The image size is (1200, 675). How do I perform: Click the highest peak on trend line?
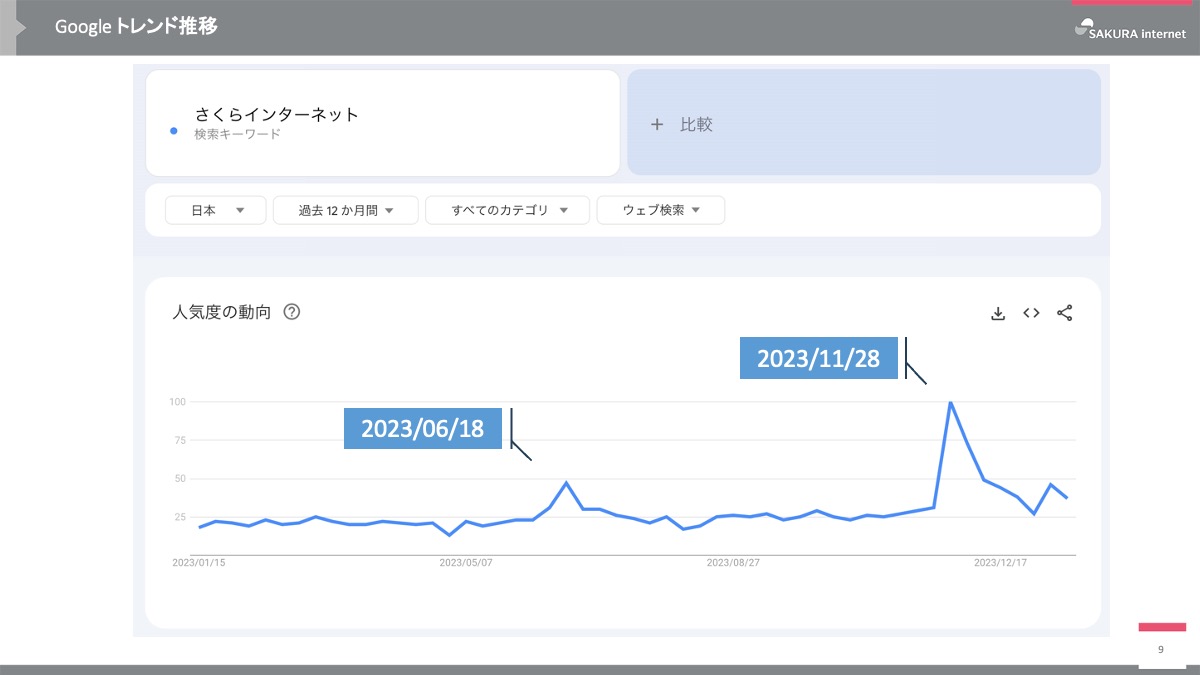(950, 402)
